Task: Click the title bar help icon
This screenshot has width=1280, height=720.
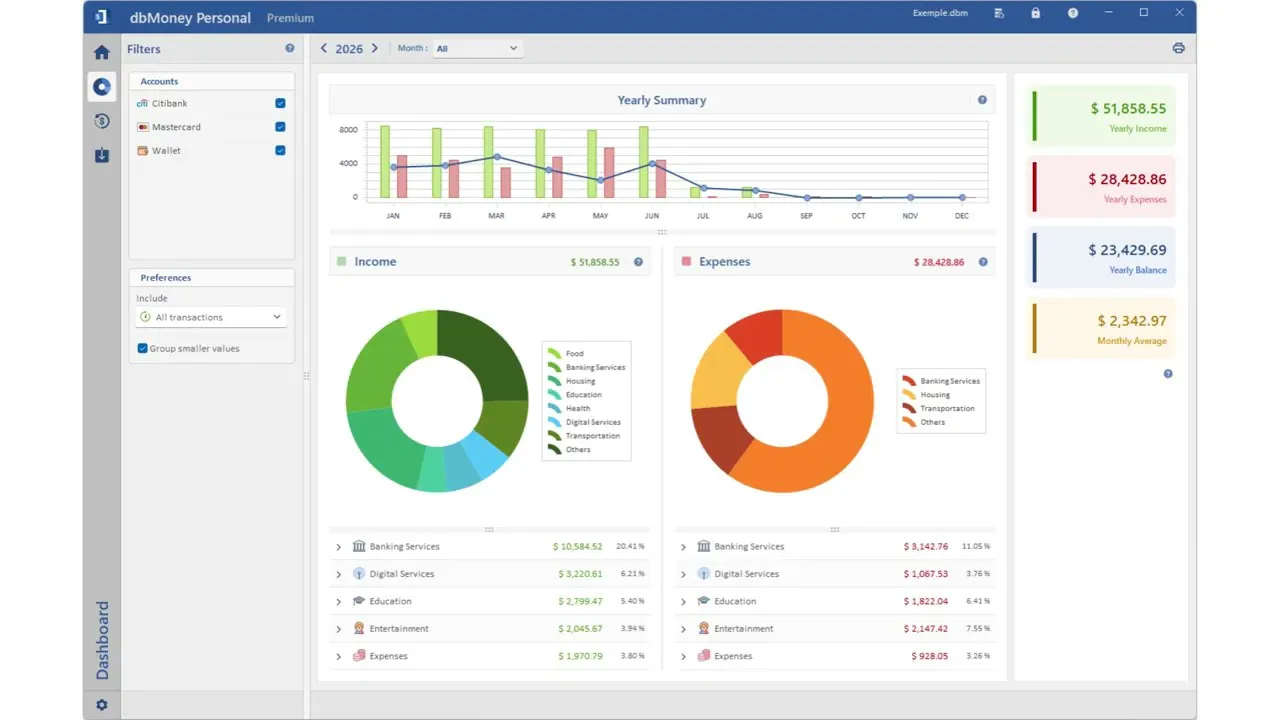Action: tap(1073, 13)
